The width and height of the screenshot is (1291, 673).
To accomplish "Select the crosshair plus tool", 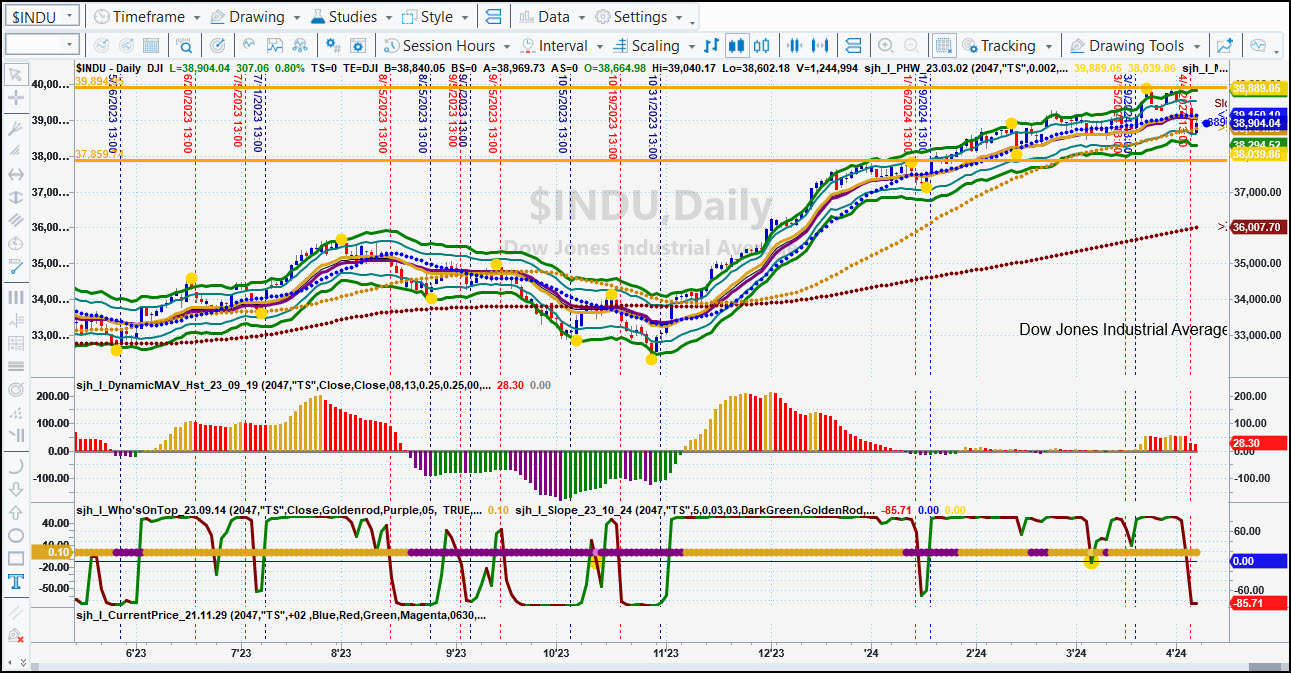I will [x=15, y=98].
